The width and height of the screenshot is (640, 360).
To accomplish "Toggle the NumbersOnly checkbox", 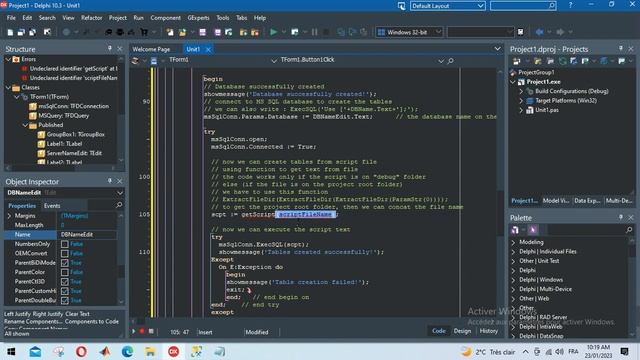I will click(64, 244).
